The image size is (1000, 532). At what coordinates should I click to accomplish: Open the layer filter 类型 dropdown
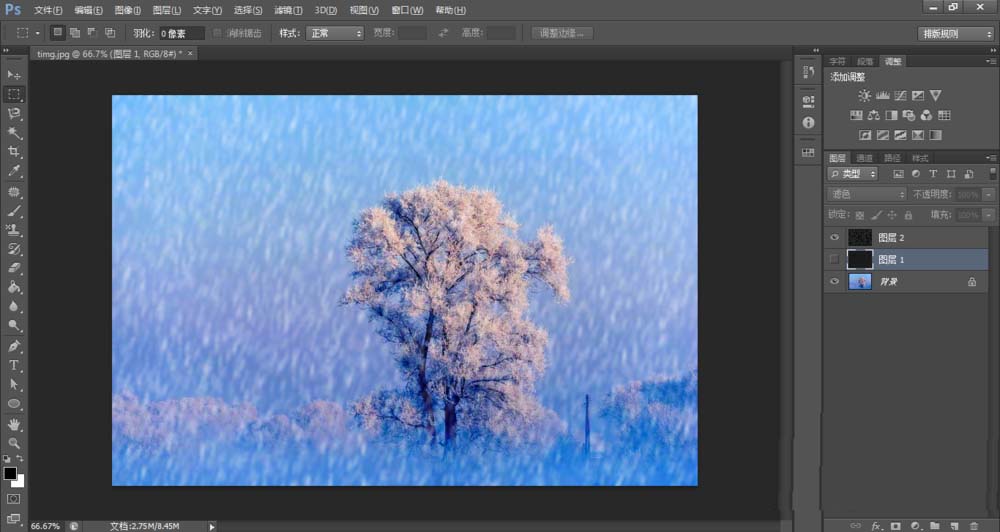(853, 174)
